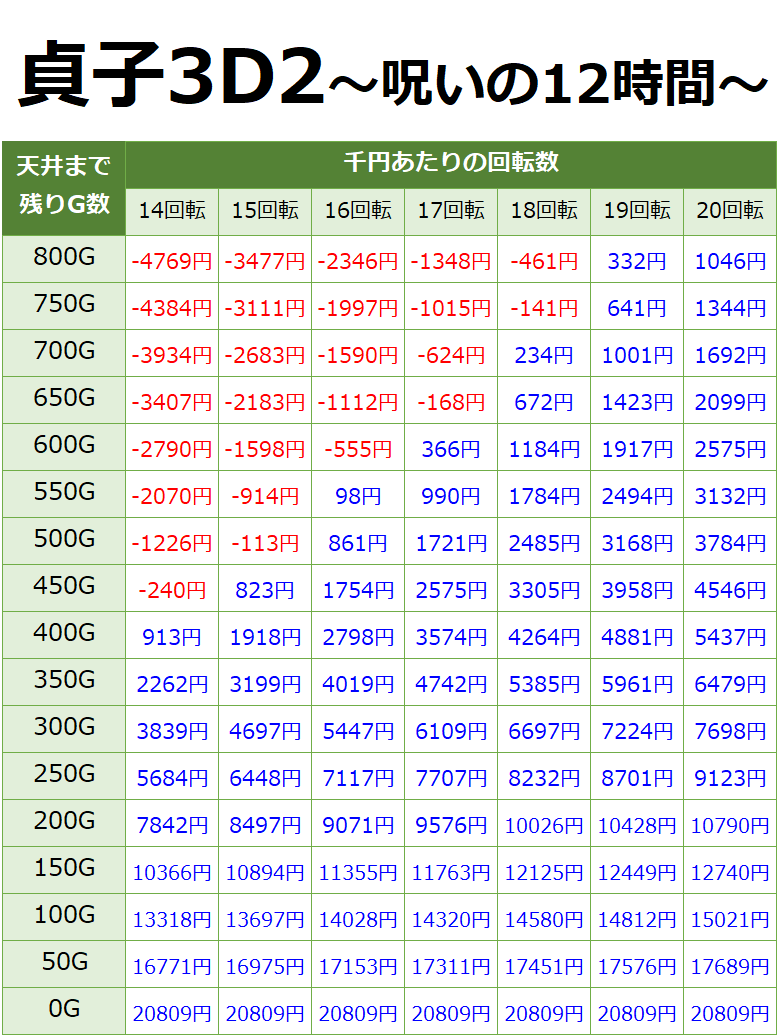Click the 500G row label

(x=63, y=541)
